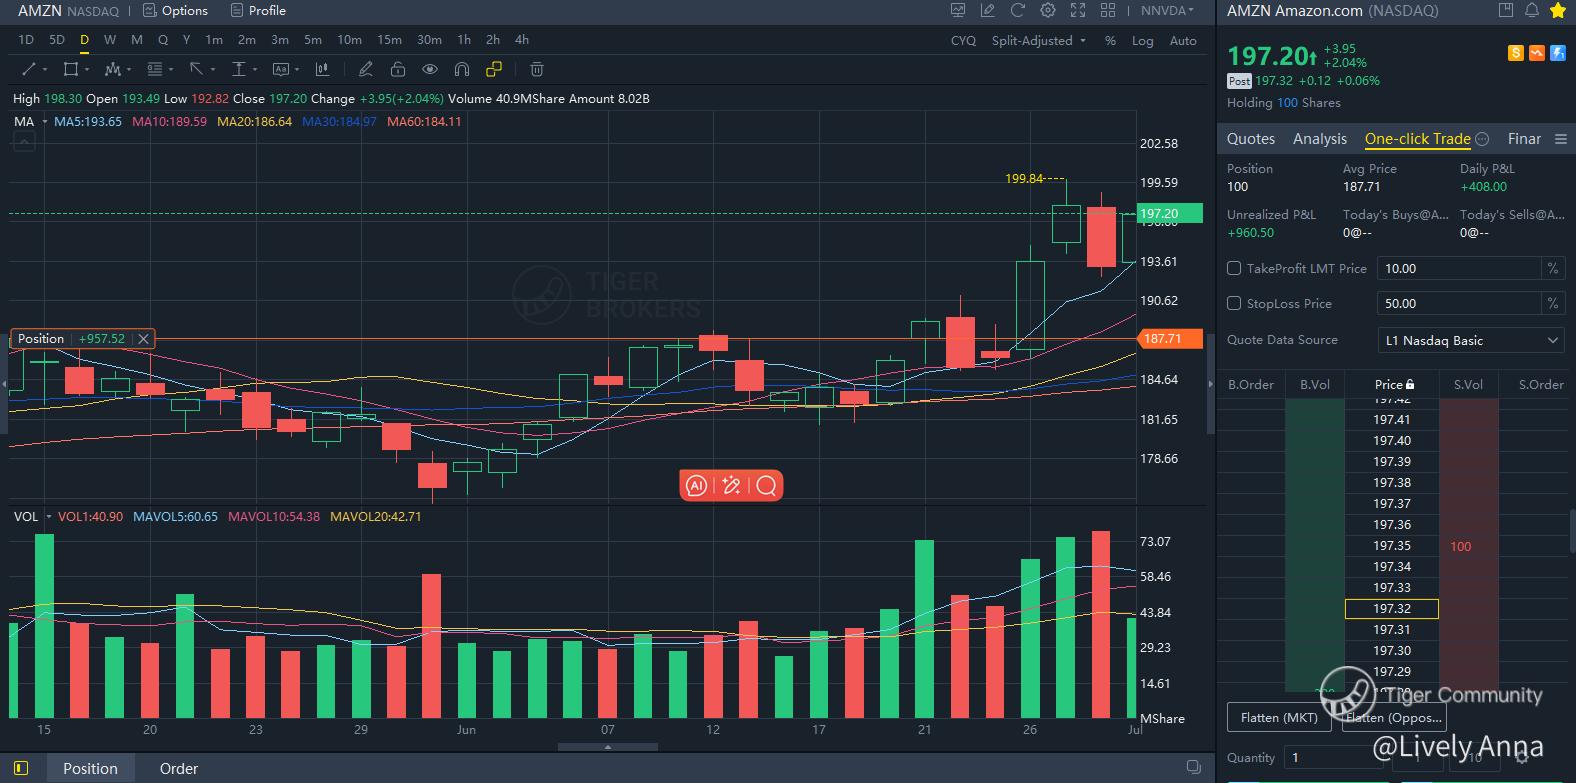Enable the TakeProfit LMT Price checkbox
The height and width of the screenshot is (783, 1576).
point(1234,268)
